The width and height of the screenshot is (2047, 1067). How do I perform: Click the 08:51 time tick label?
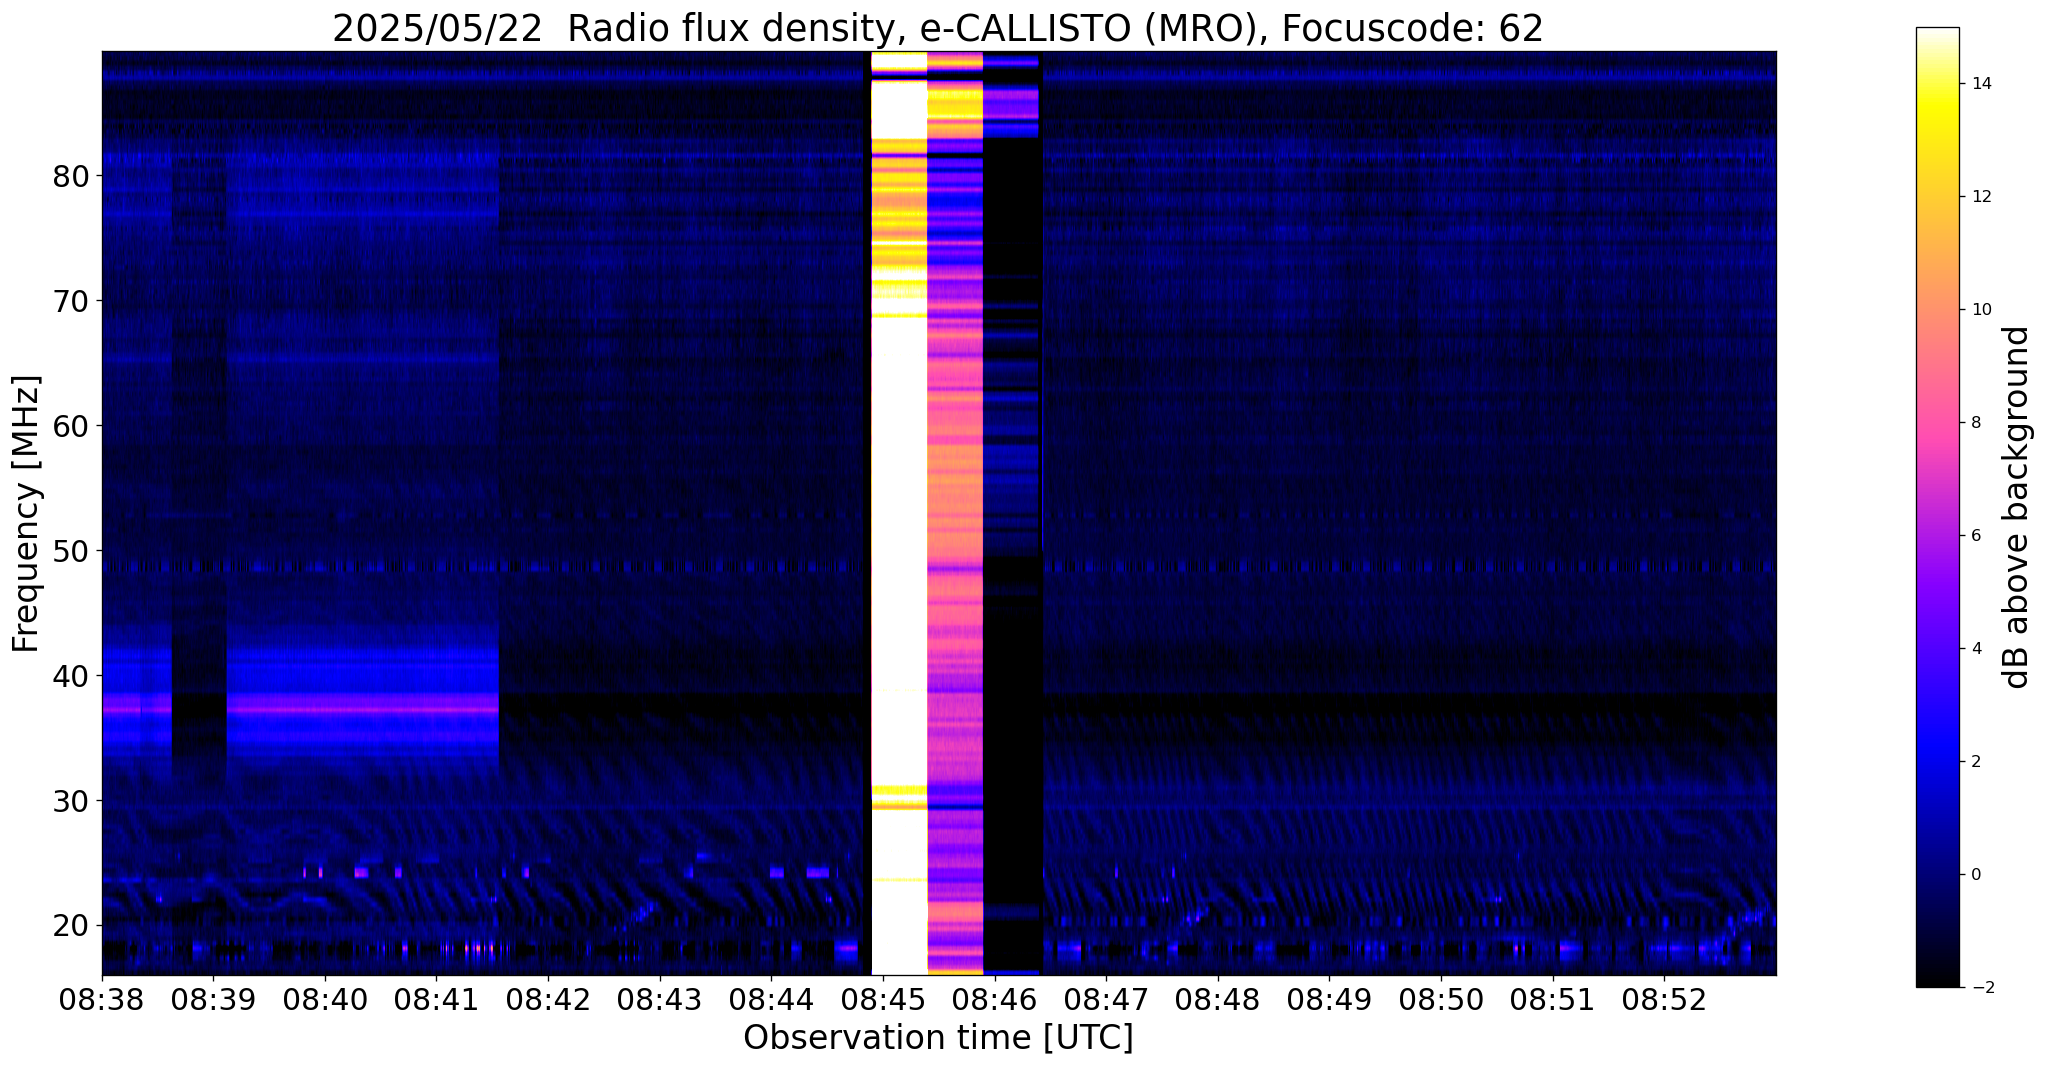(1552, 1000)
